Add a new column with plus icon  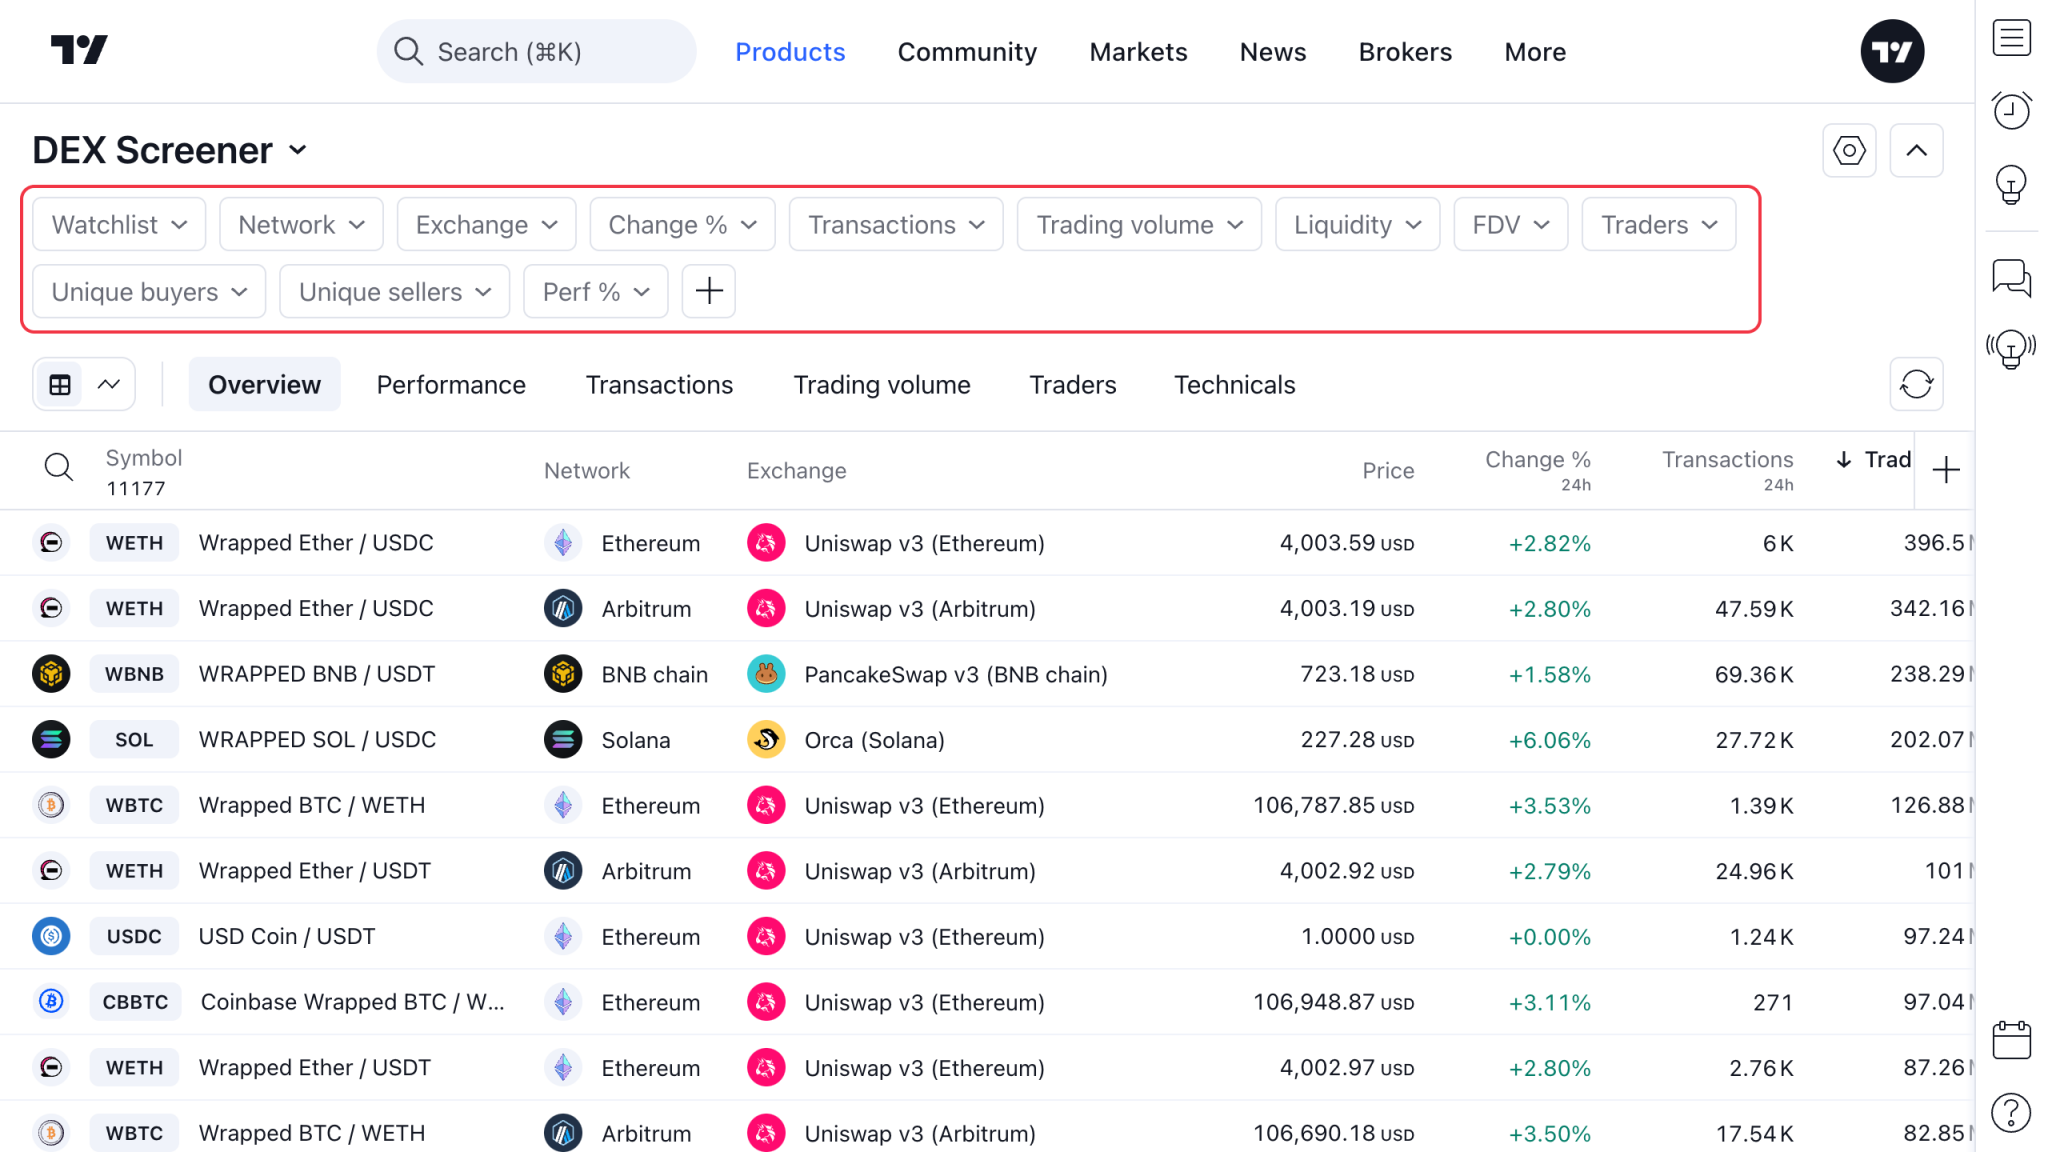(x=1946, y=470)
